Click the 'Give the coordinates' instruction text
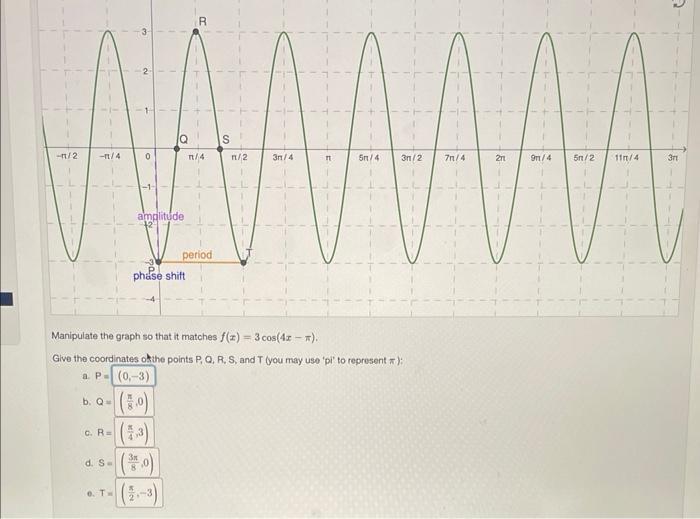Image resolution: width=700 pixels, height=519 pixels. [x=227, y=359]
